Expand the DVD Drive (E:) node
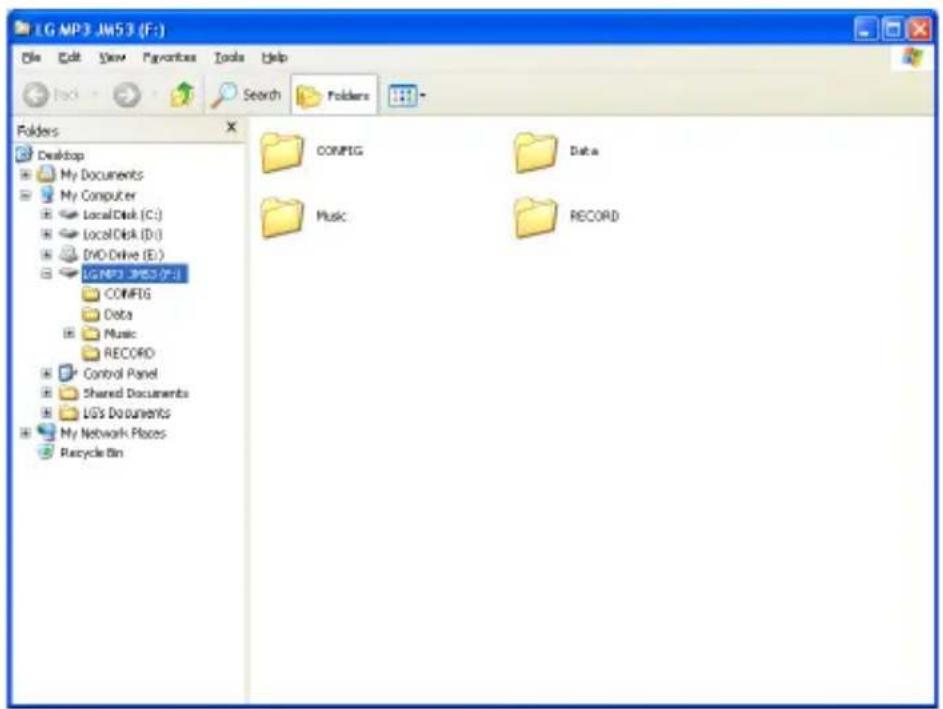 (46, 254)
